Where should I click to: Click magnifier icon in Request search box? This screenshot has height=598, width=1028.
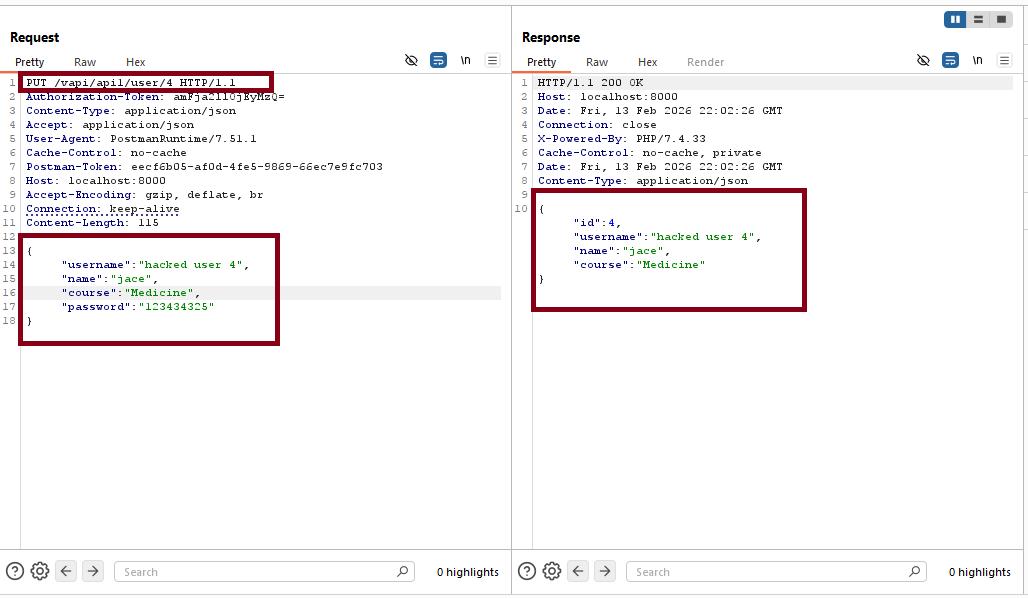pyautogui.click(x=403, y=572)
